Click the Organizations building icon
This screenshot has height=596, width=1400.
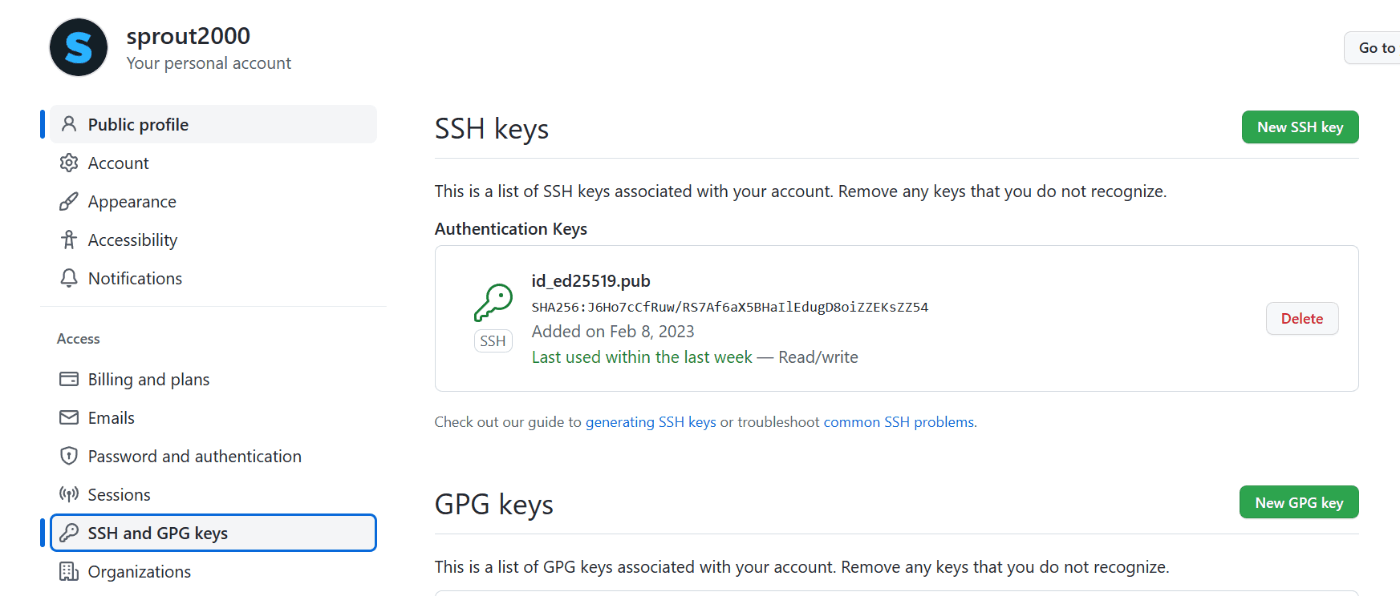pos(69,572)
